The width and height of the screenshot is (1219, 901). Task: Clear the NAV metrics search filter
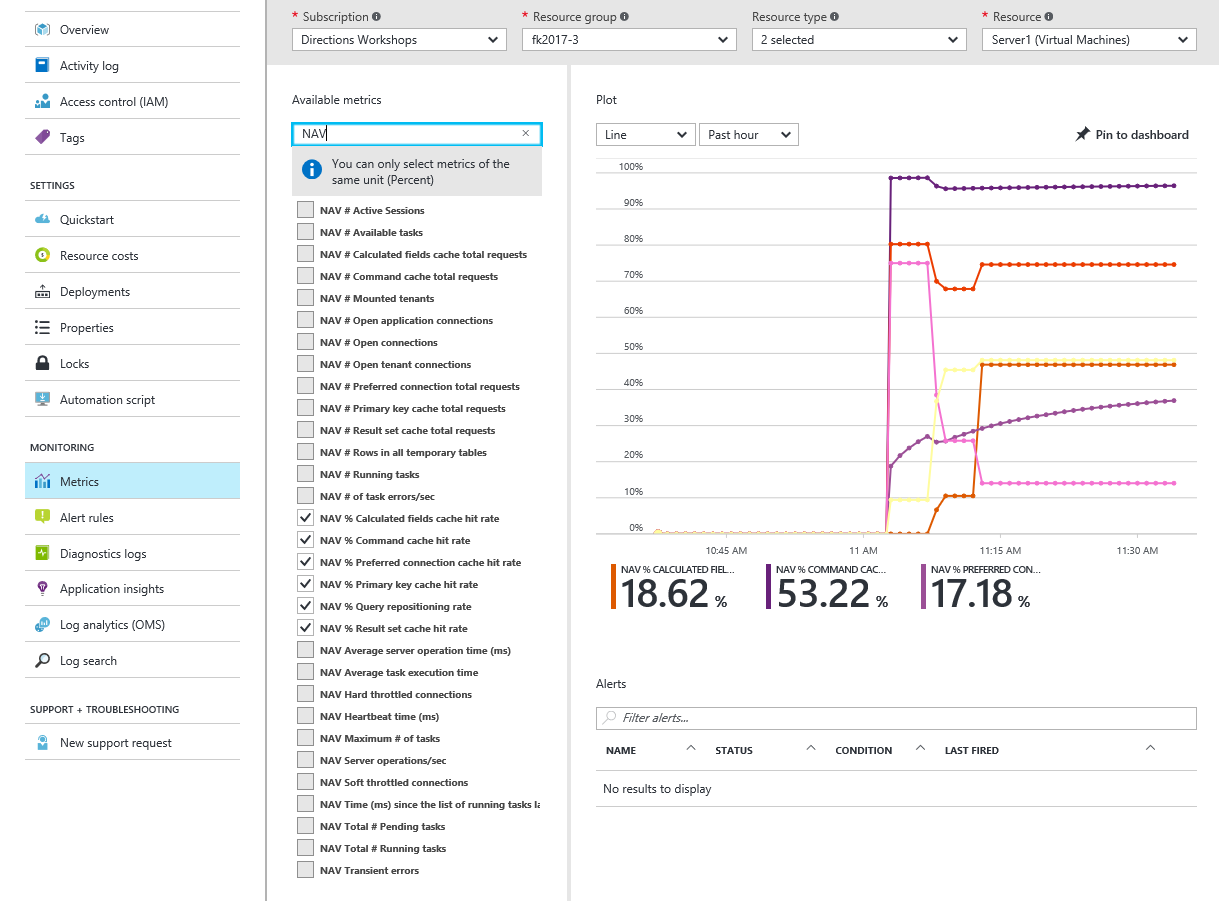click(526, 134)
